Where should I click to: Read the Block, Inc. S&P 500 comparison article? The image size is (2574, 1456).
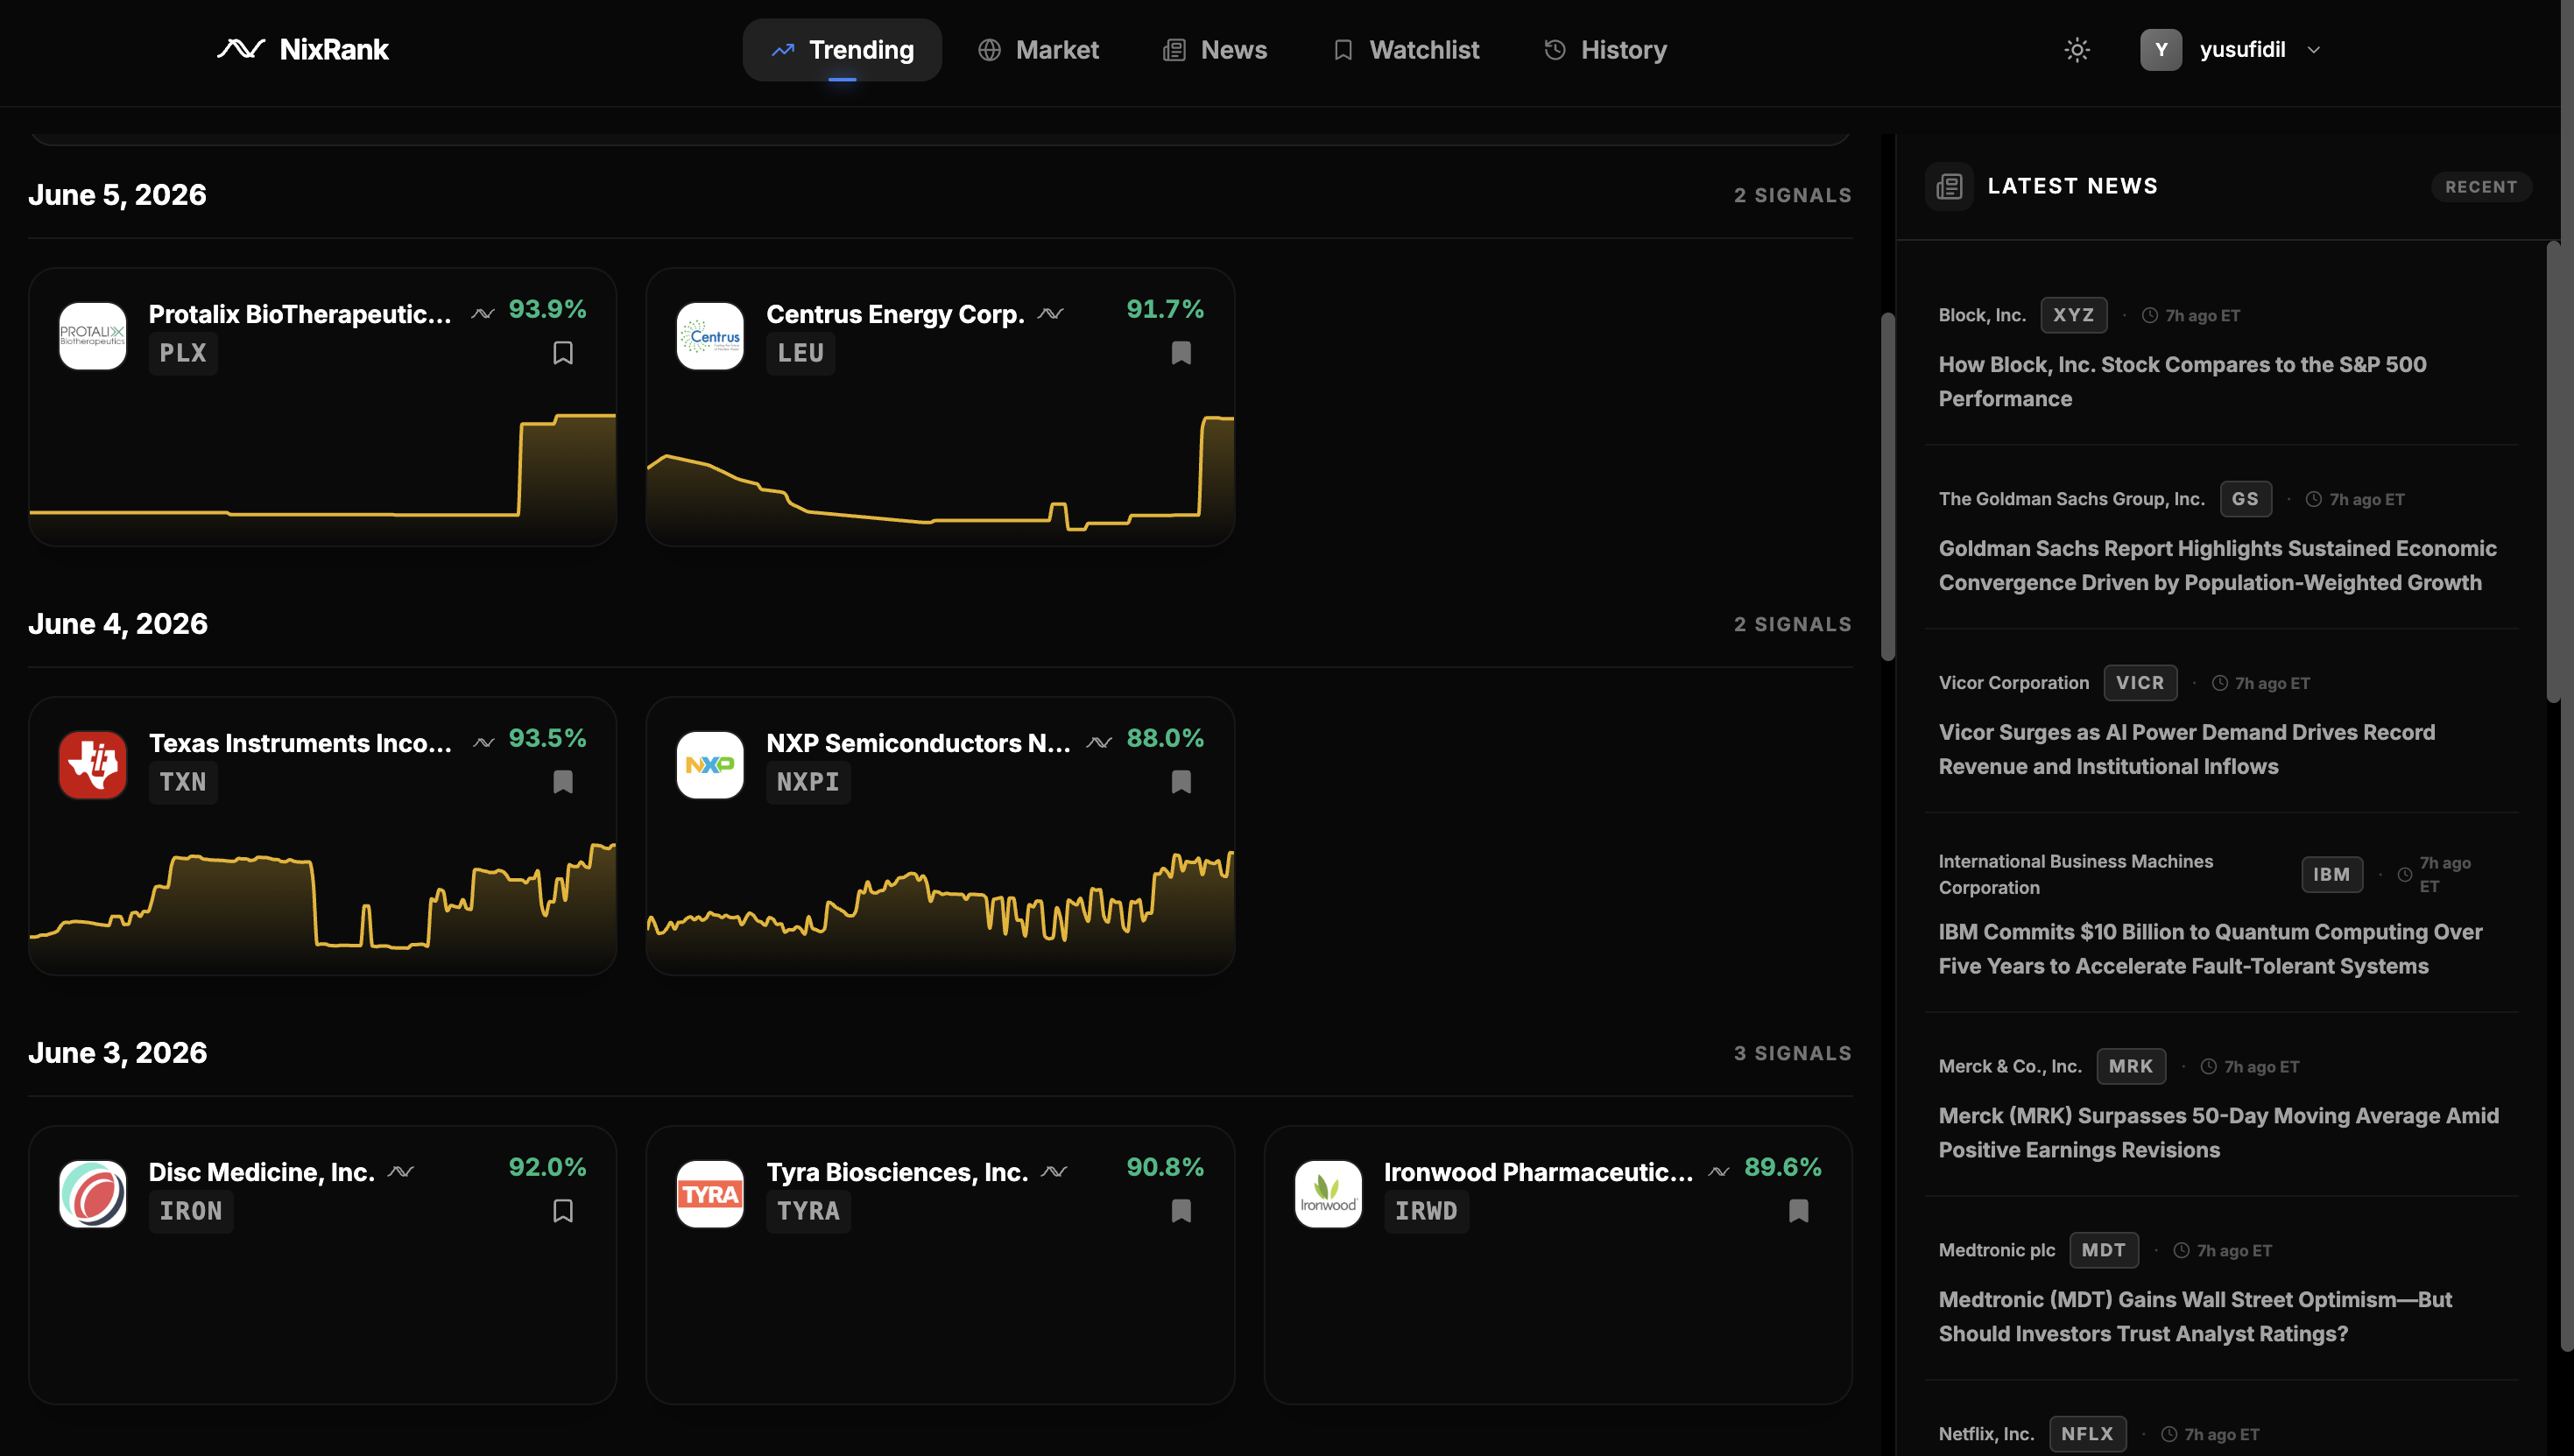tap(2182, 382)
